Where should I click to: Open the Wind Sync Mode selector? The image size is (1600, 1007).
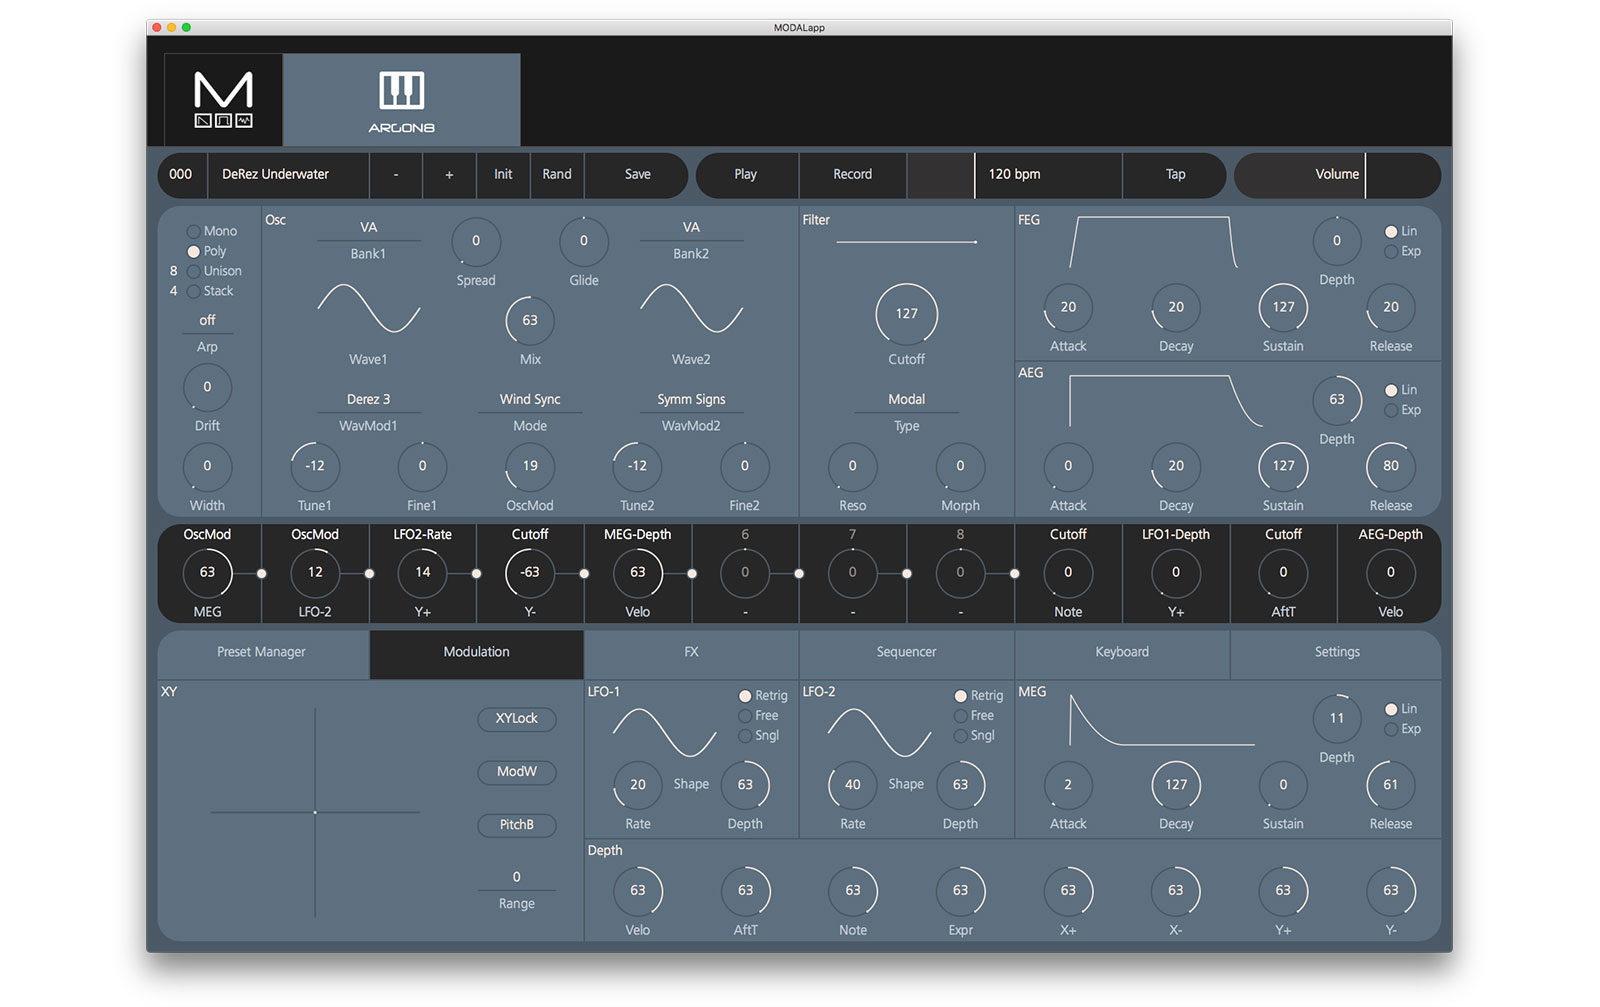point(530,400)
